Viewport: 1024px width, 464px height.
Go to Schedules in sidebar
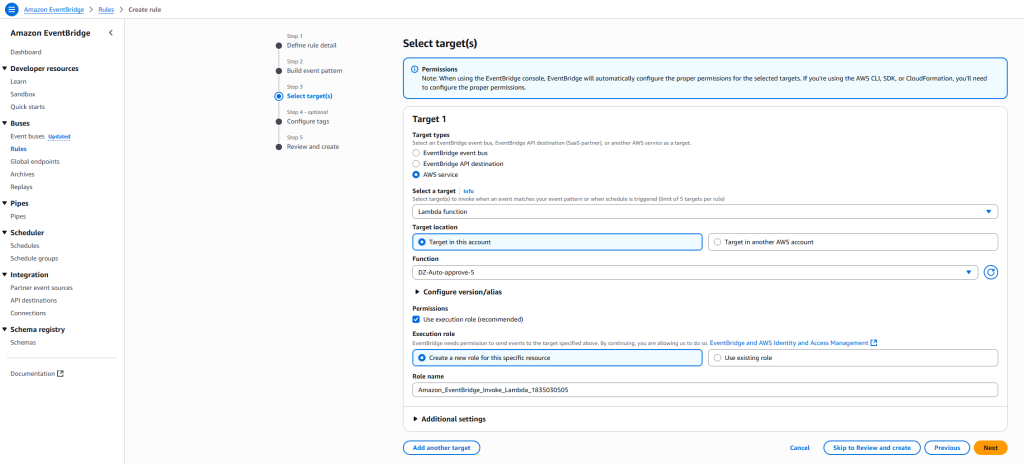point(25,245)
